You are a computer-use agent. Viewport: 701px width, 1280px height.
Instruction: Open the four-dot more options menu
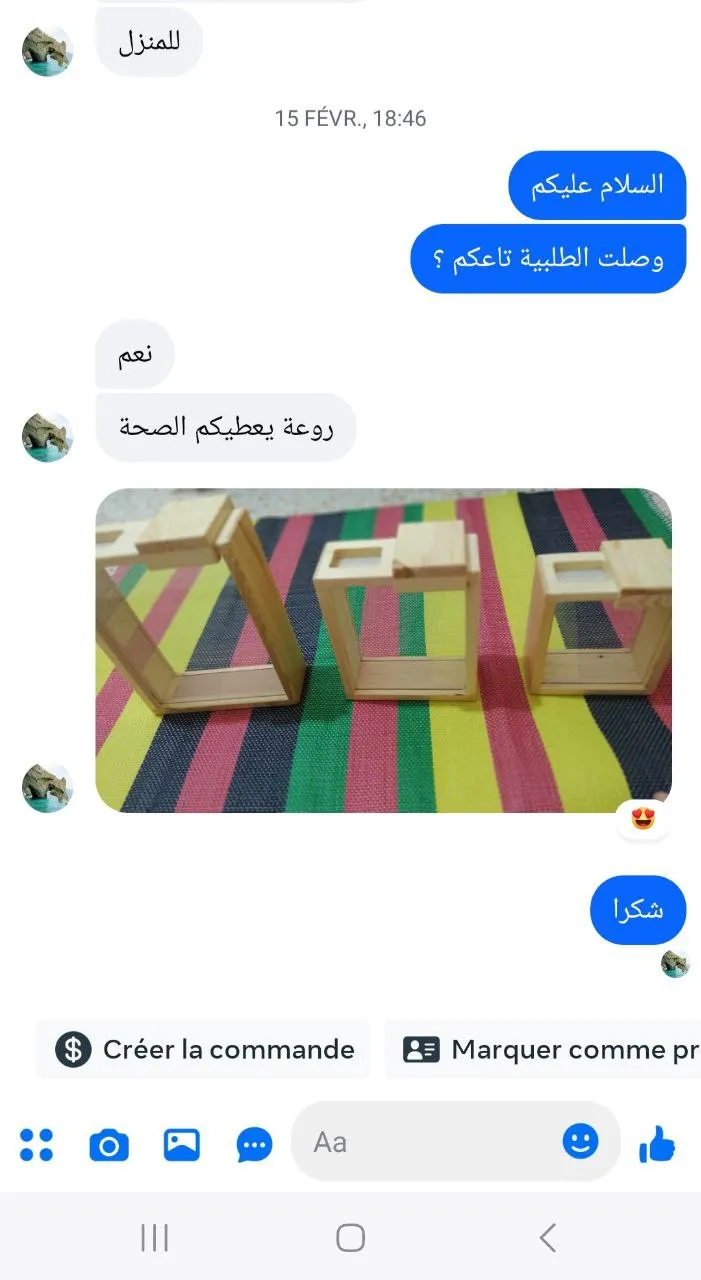pyautogui.click(x=37, y=1144)
